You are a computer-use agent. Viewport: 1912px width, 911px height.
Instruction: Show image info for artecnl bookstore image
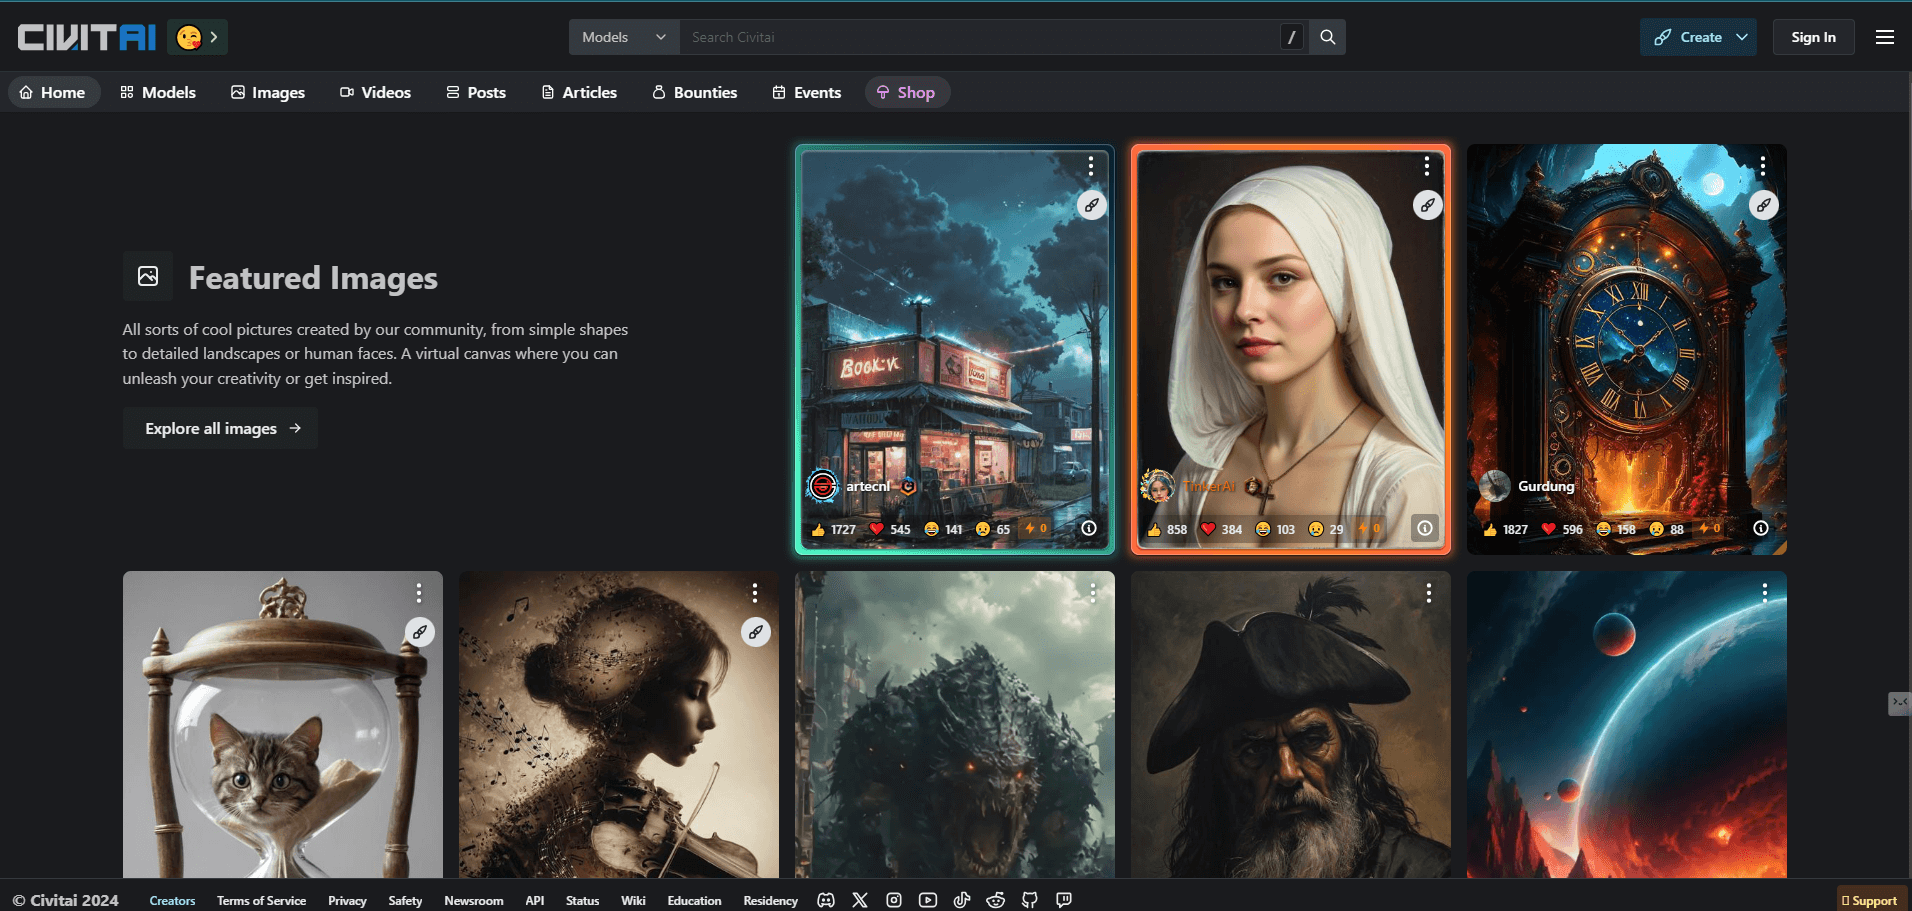coord(1089,528)
